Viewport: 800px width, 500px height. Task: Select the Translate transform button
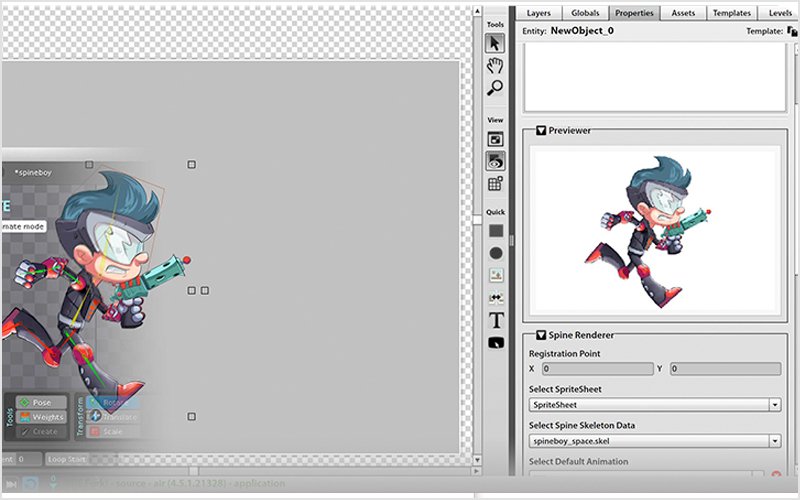pyautogui.click(x=113, y=417)
